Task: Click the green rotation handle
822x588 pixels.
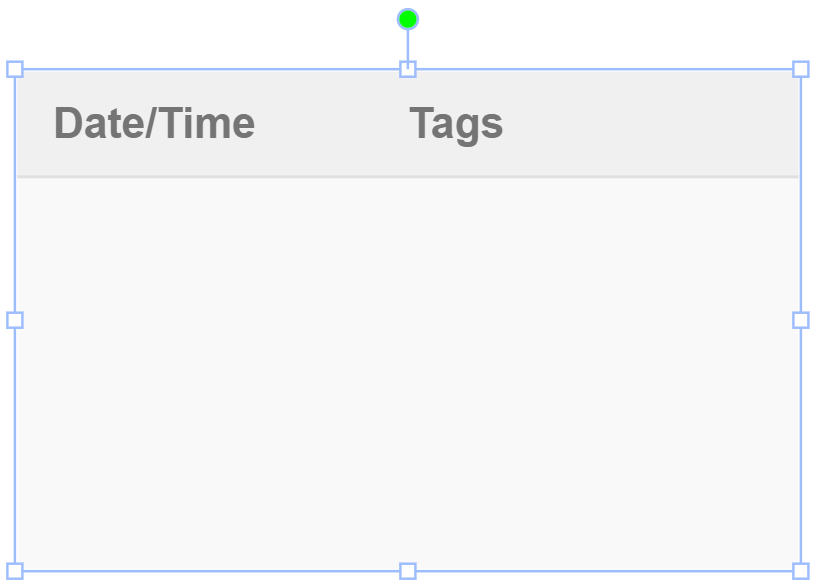Action: click(x=407, y=19)
